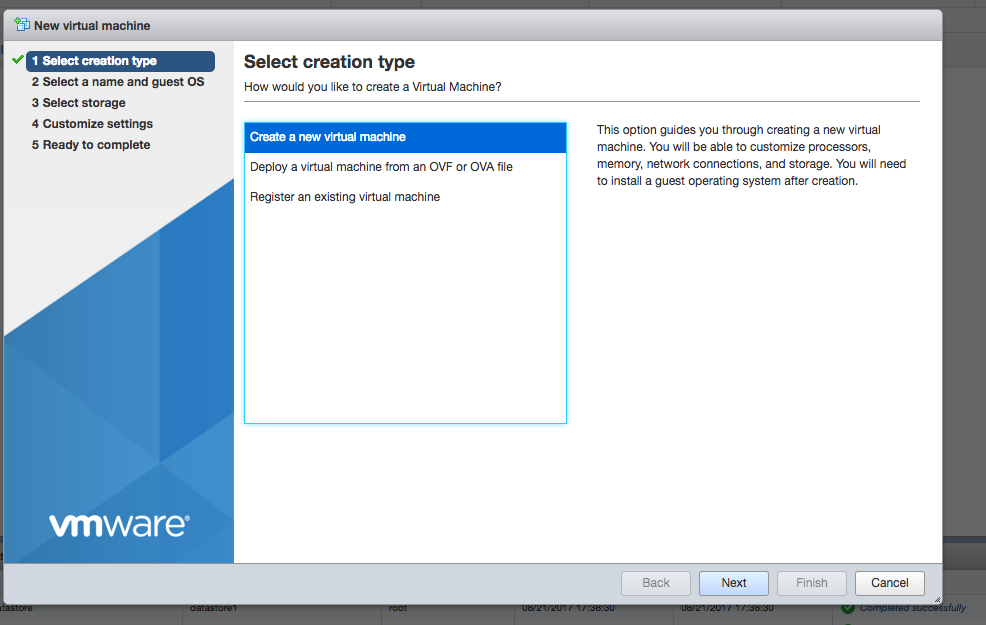Choose Deploy a virtual machine from OVF or OVA

point(405,167)
